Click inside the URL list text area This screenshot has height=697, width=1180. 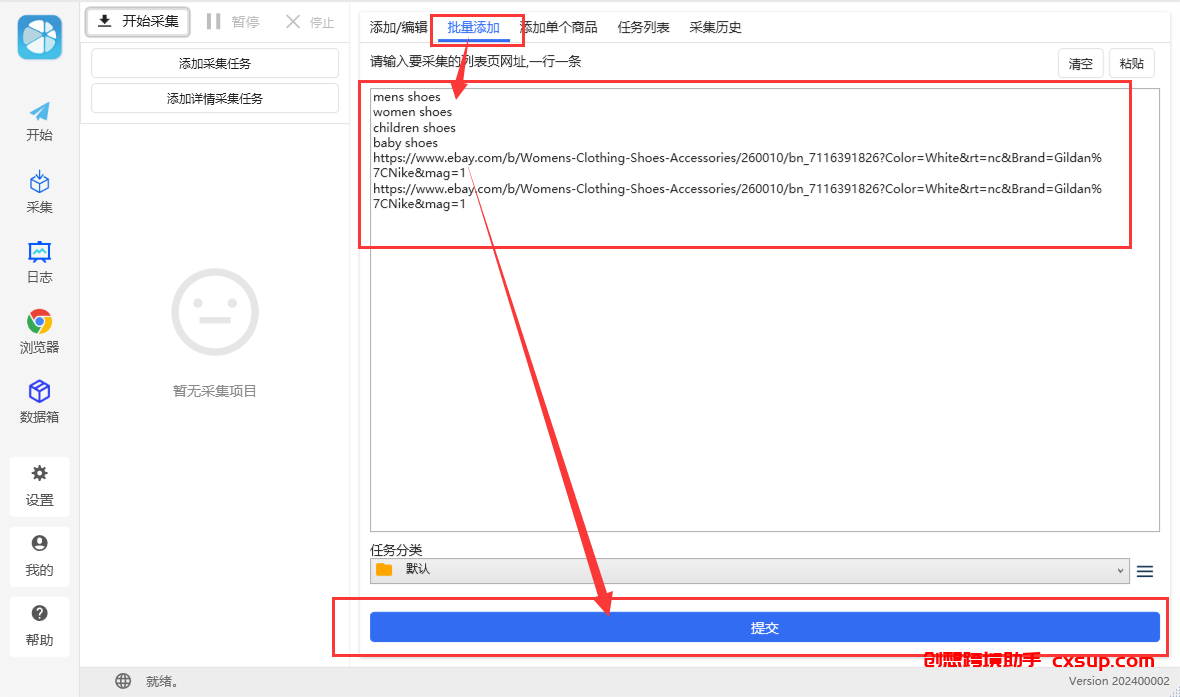(765, 309)
